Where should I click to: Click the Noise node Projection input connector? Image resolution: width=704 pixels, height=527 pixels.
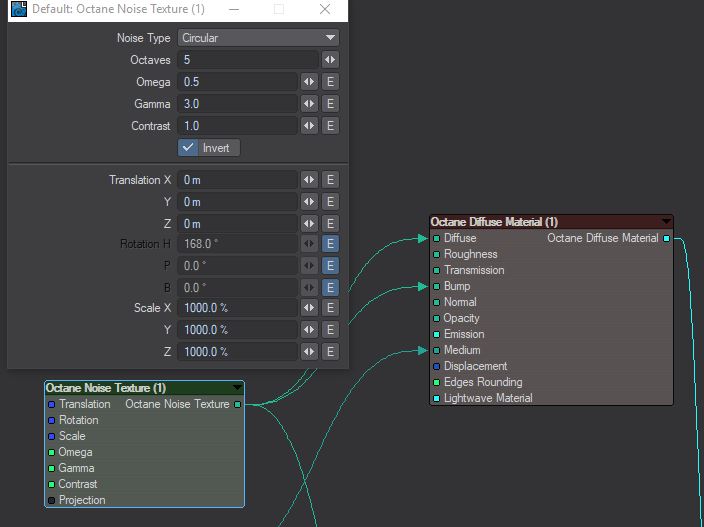click(52, 501)
